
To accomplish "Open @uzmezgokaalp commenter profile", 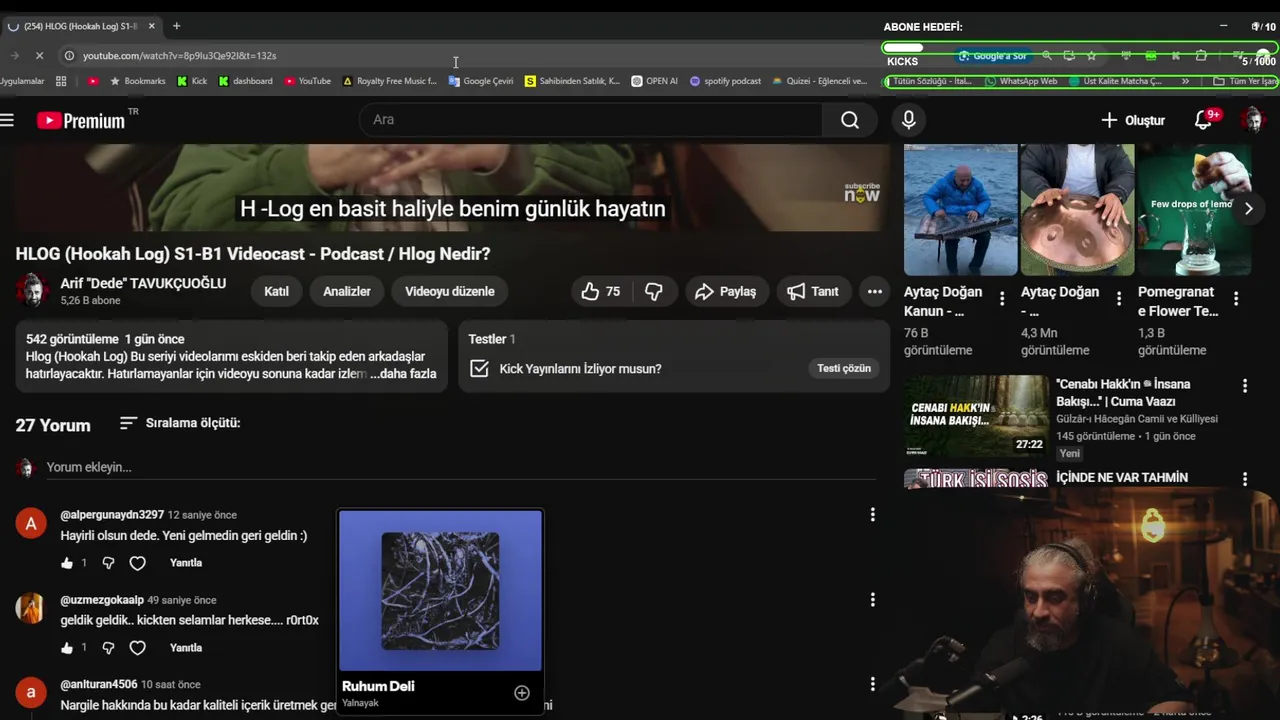I will pos(102,600).
